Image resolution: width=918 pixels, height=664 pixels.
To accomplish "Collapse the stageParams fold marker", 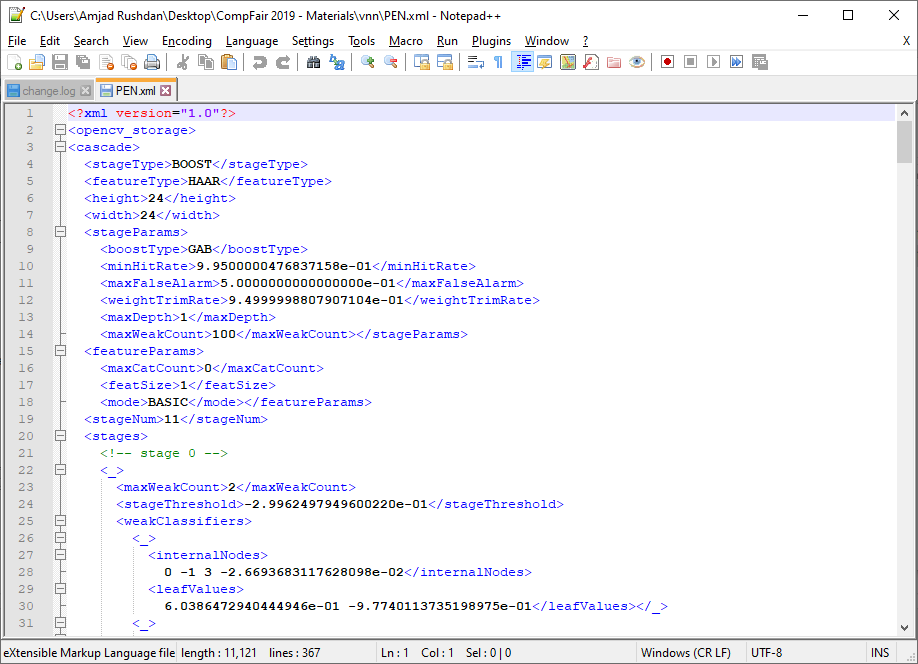I will (x=60, y=232).
